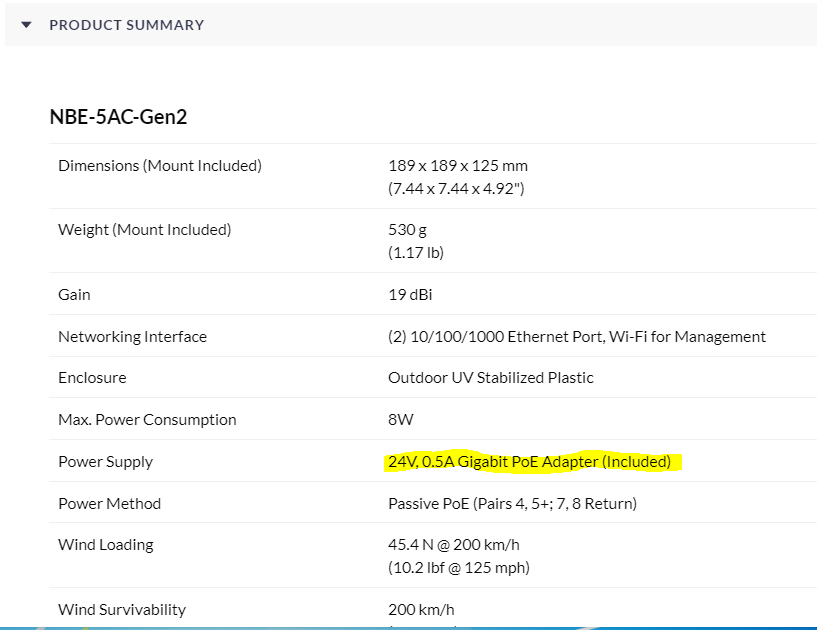Click the Networking Interface label
This screenshot has height=630, width=817.
(x=132, y=337)
